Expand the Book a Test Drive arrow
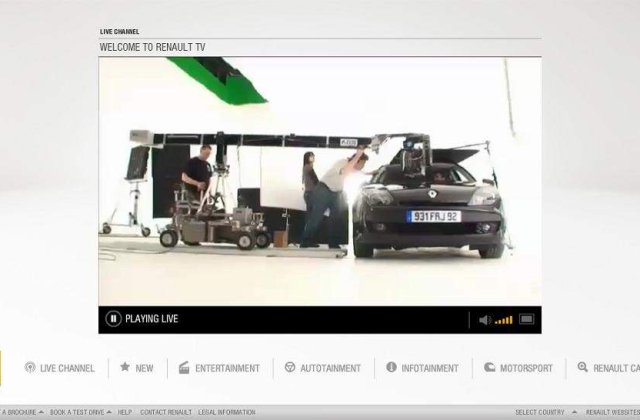Screen dimensions: 640x420 [x=109, y=412]
